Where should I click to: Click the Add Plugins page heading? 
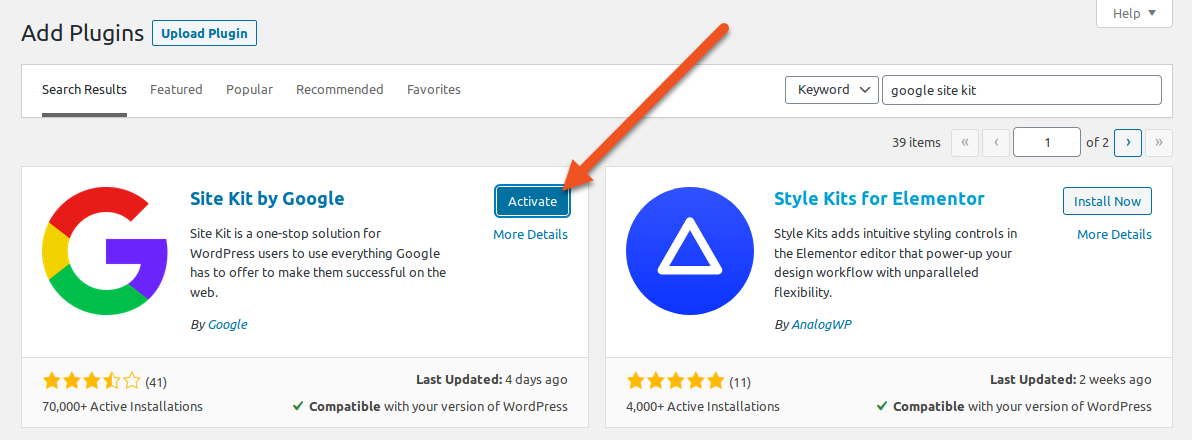[x=82, y=33]
